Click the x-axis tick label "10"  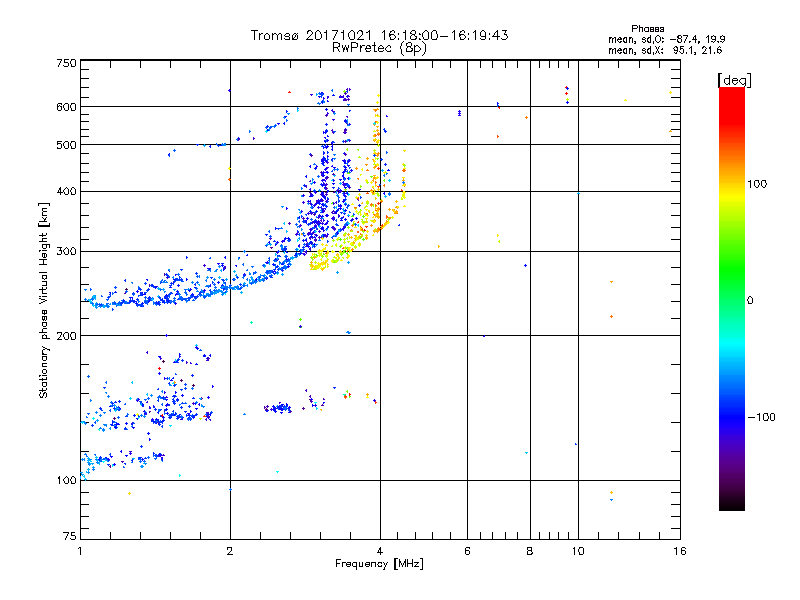[578, 551]
